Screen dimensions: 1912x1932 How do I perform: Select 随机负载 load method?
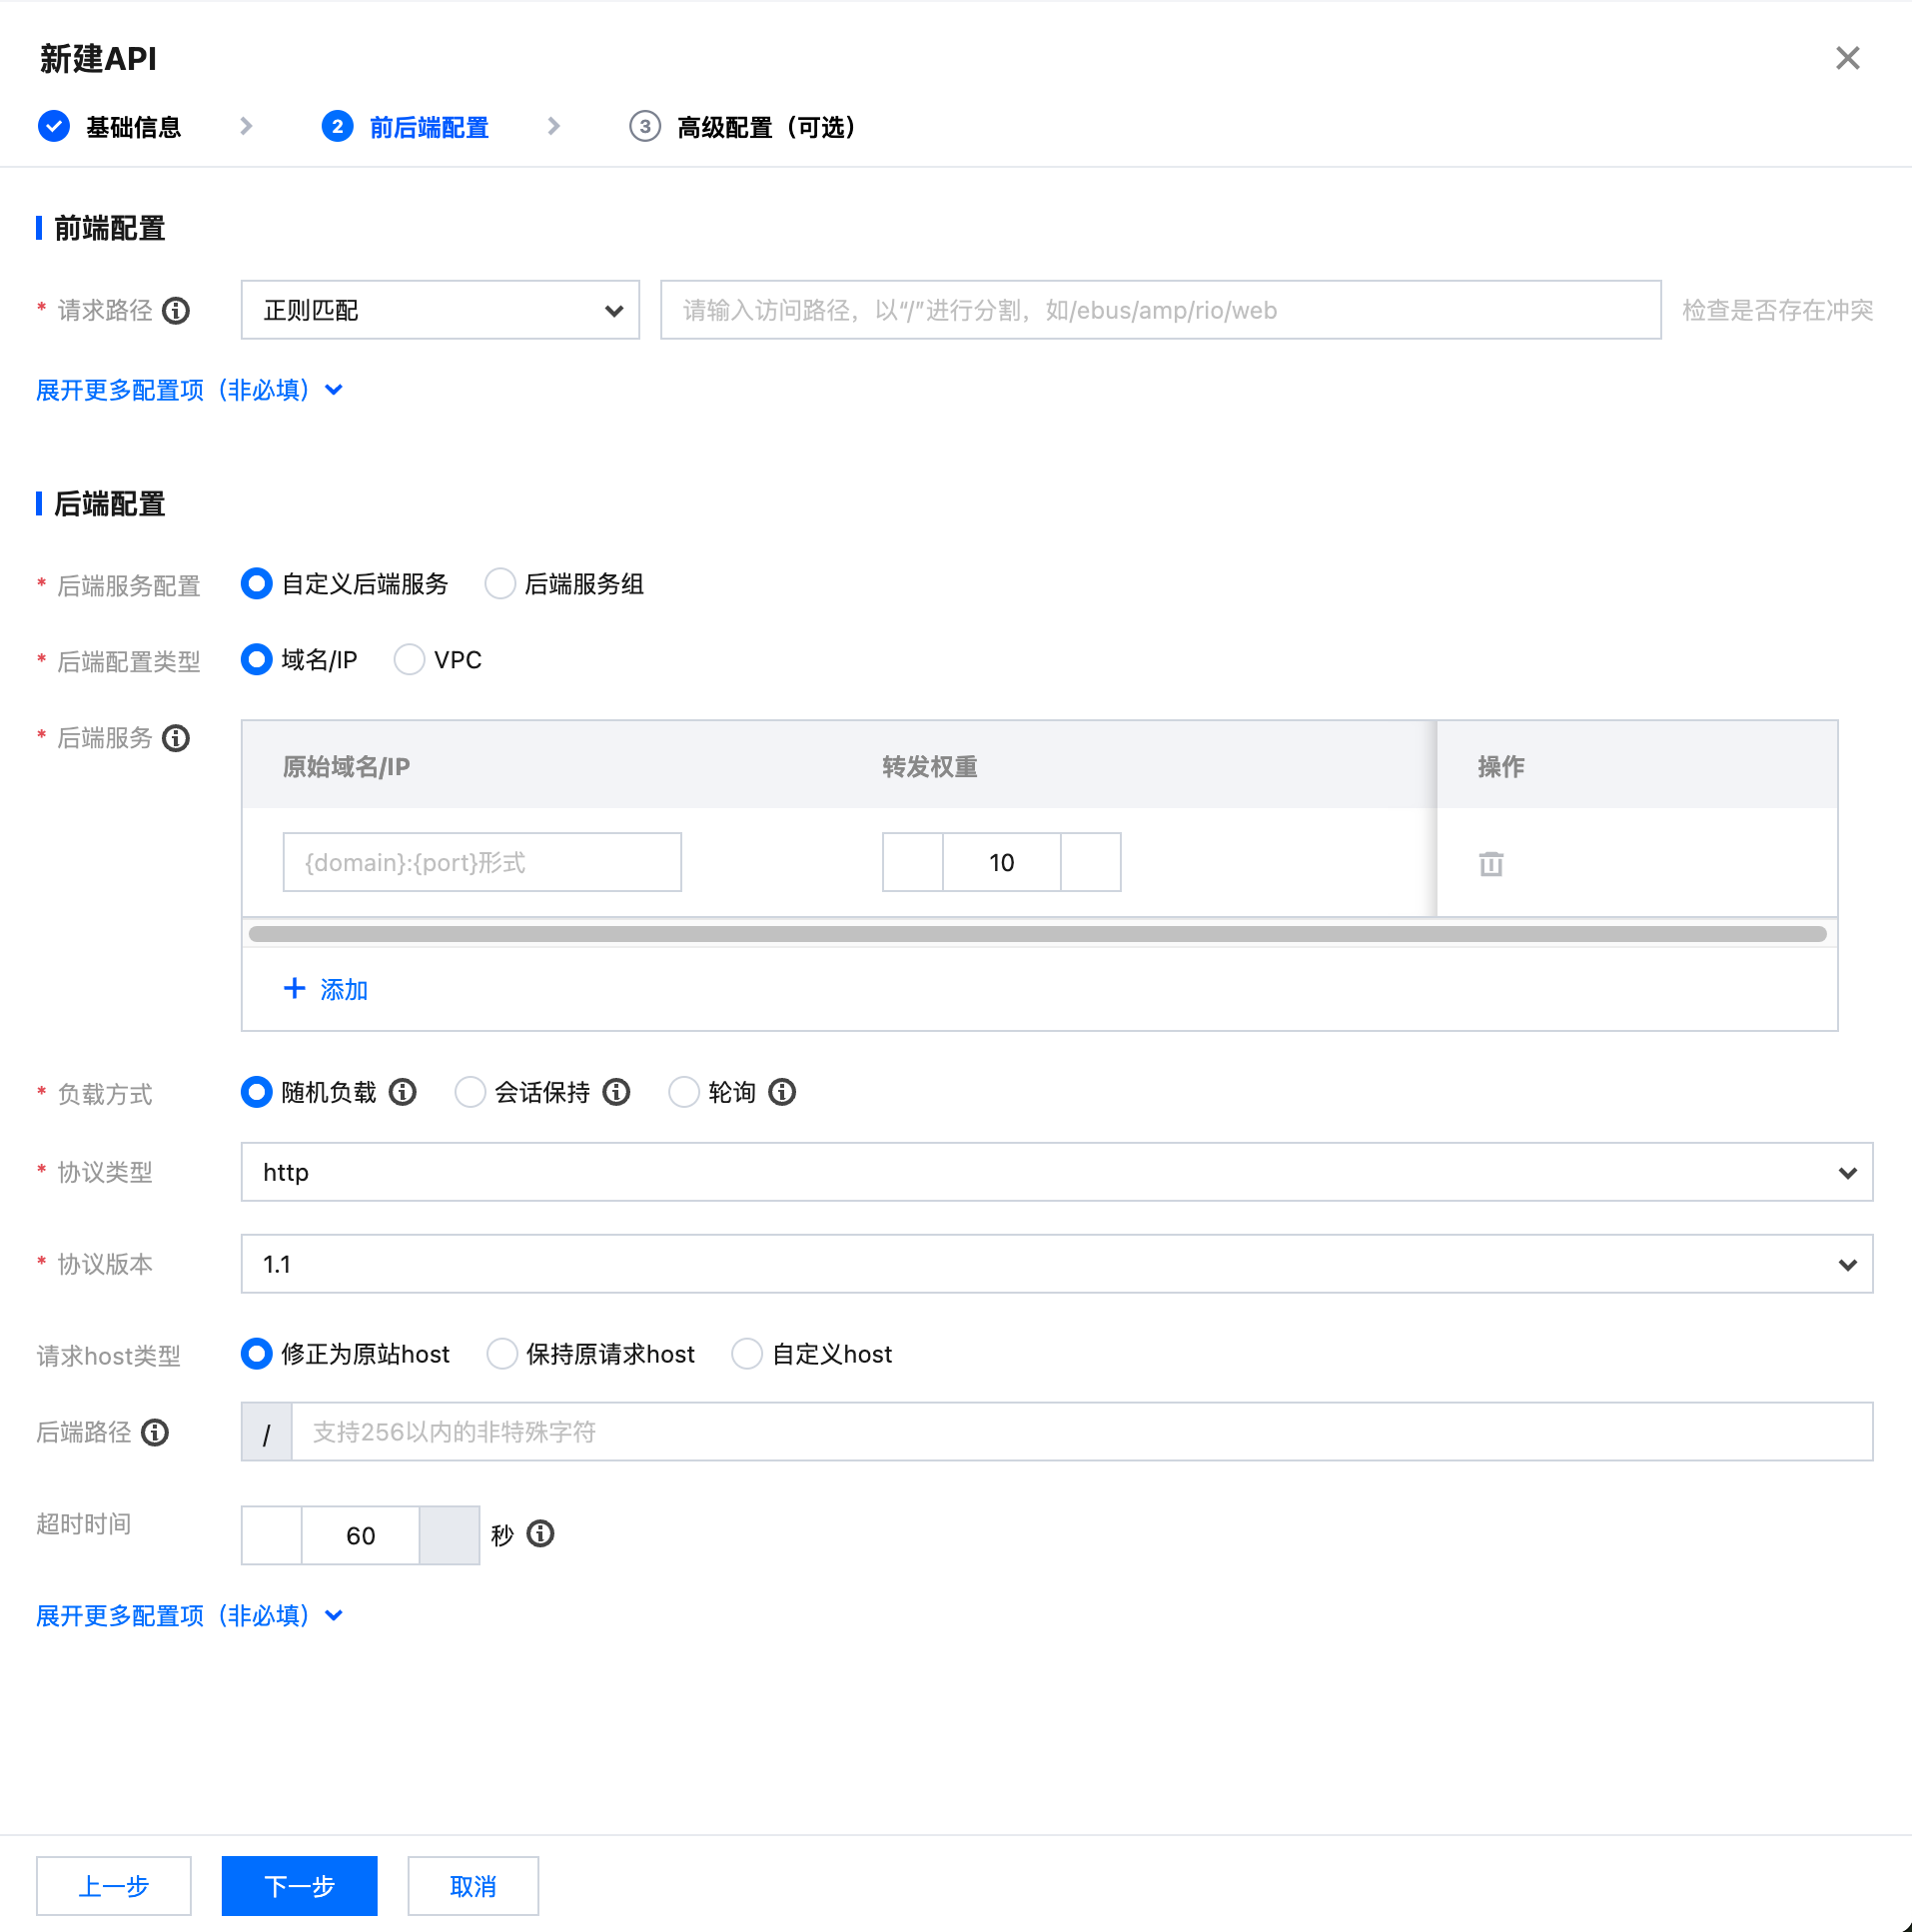tap(257, 1092)
